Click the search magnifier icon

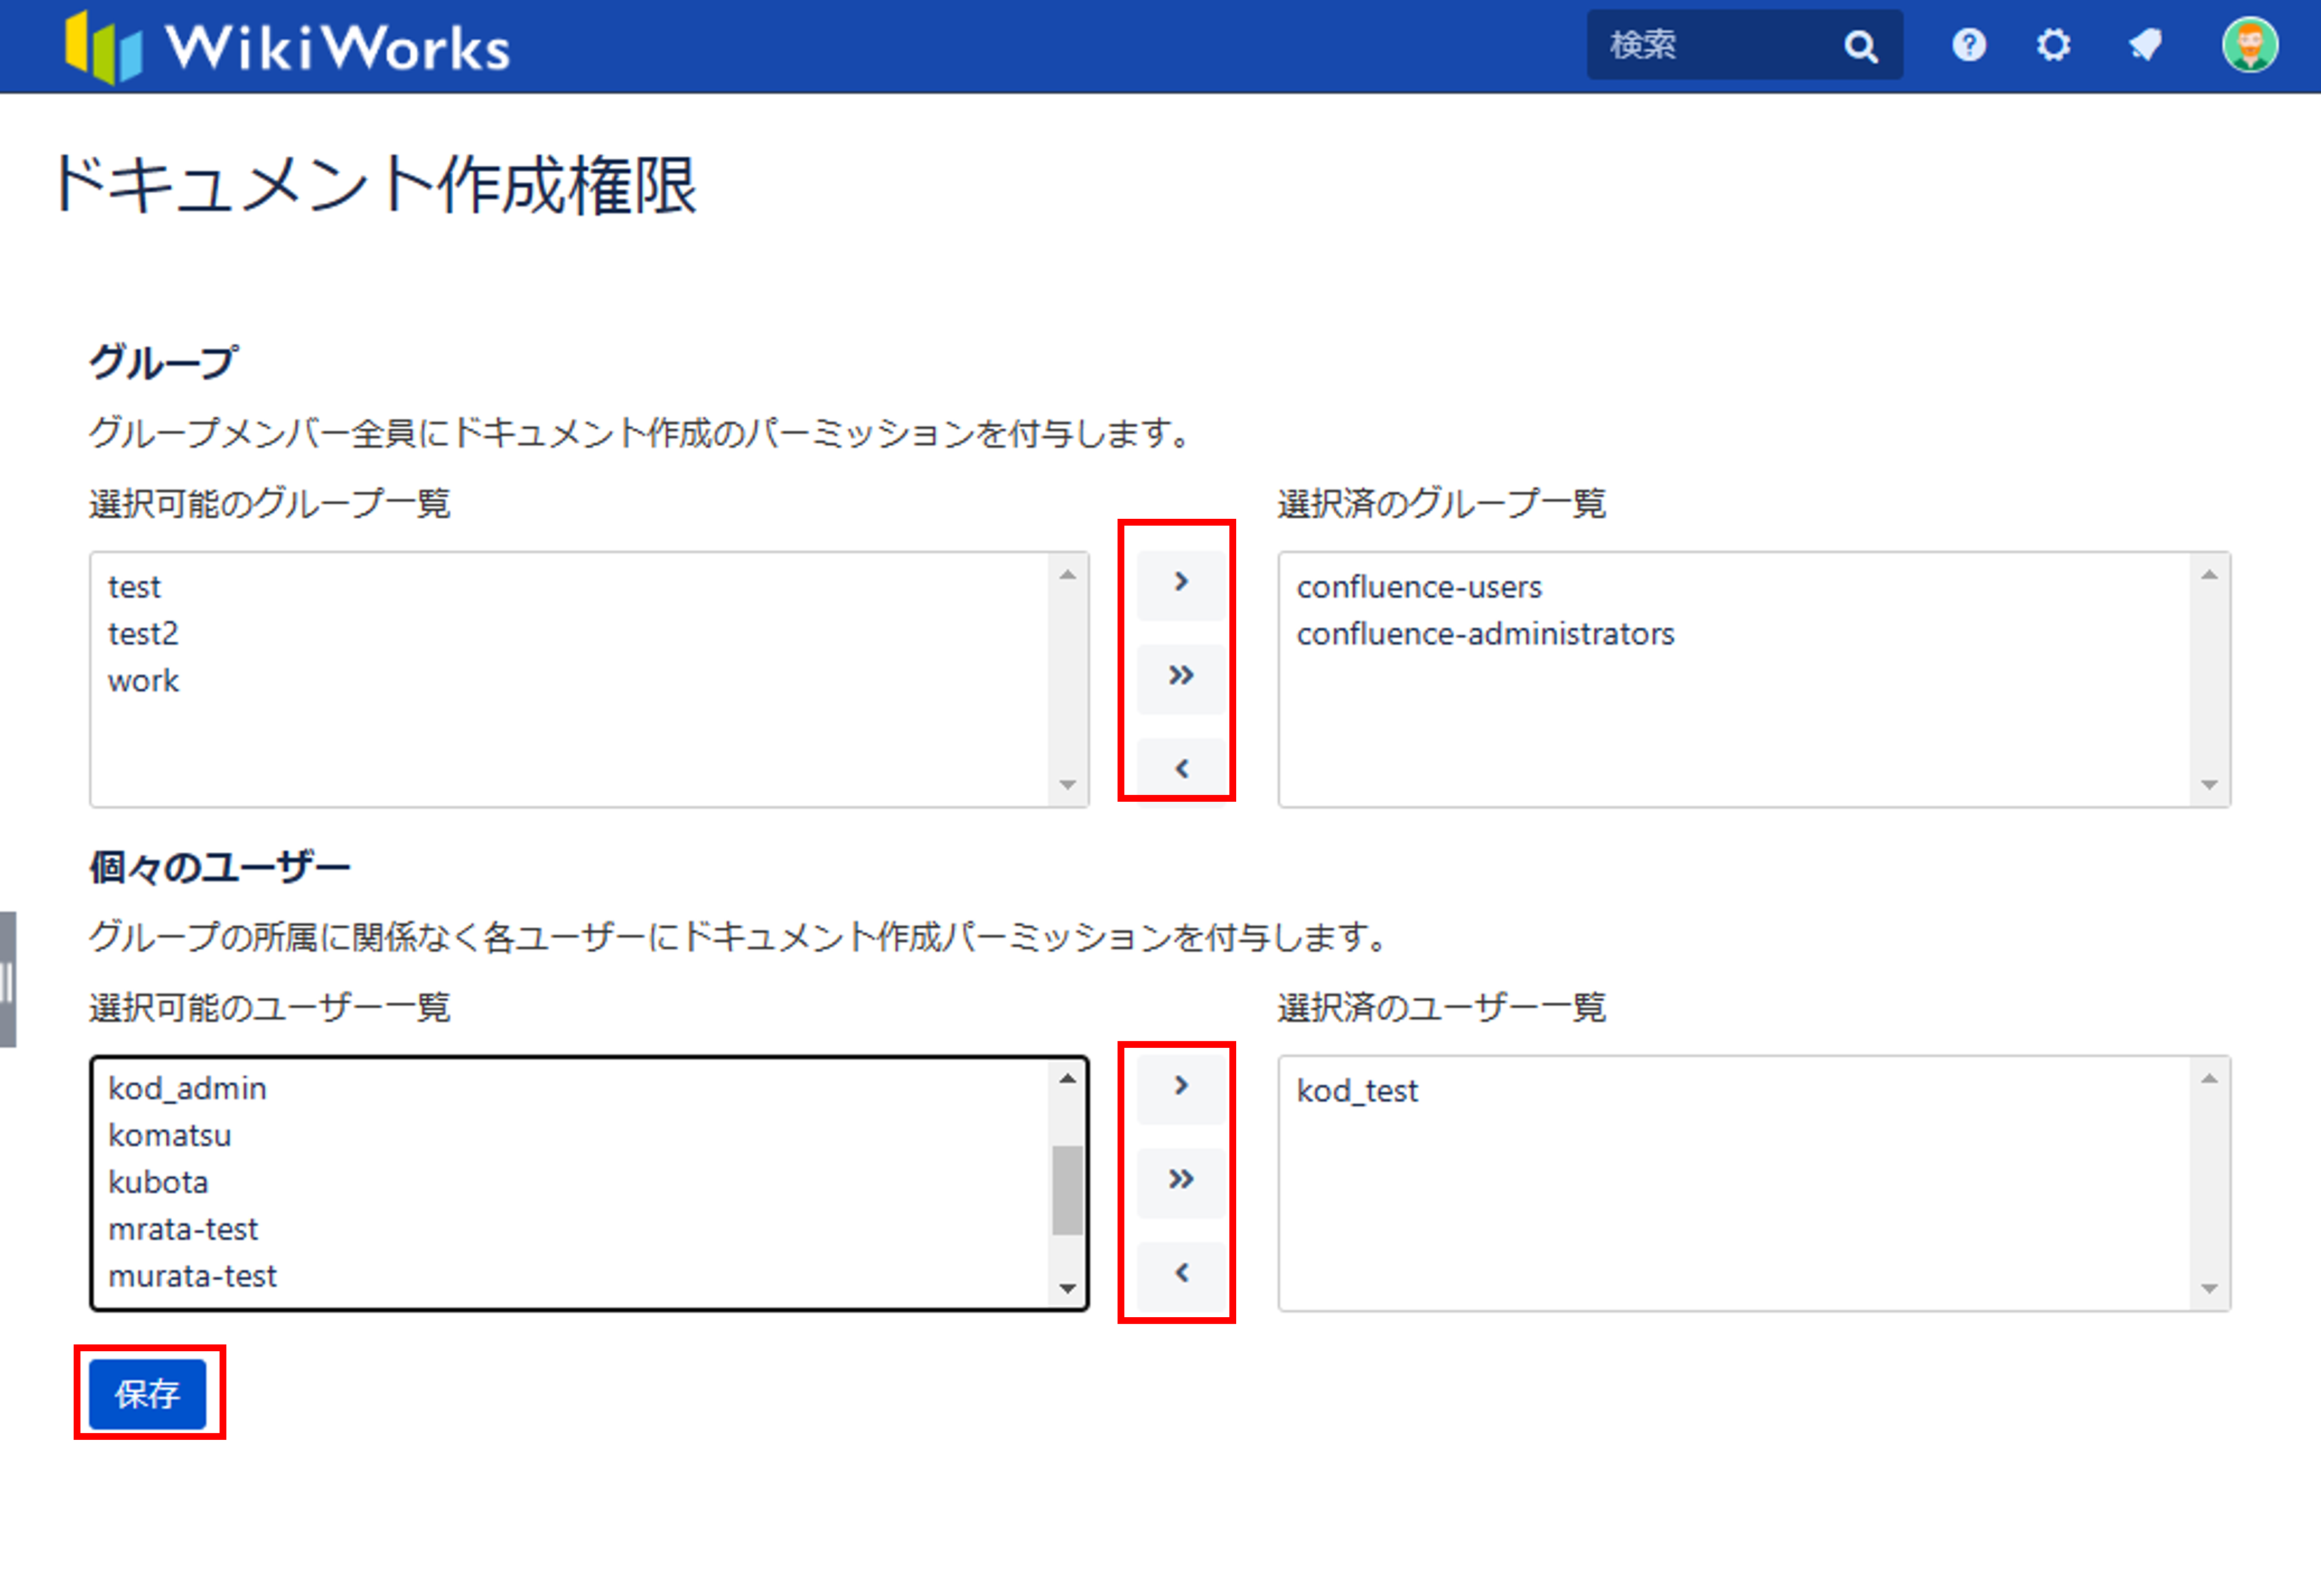click(1859, 46)
